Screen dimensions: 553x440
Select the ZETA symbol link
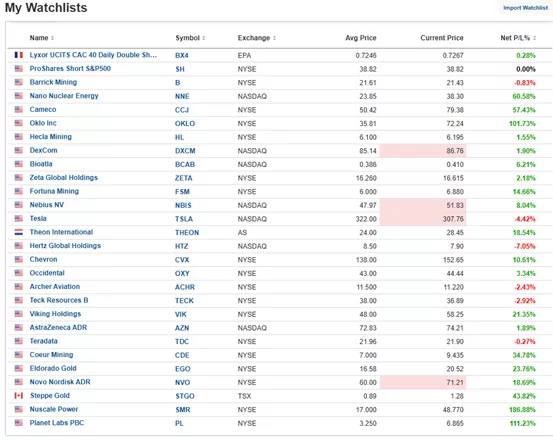(x=184, y=178)
